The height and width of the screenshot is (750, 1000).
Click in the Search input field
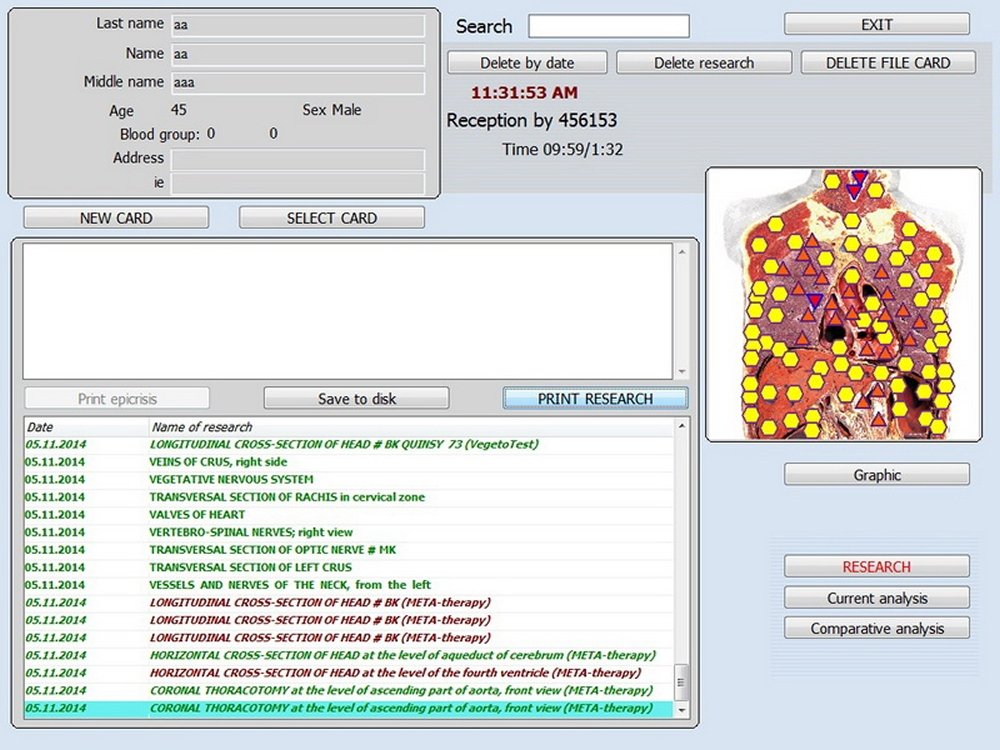pos(608,26)
